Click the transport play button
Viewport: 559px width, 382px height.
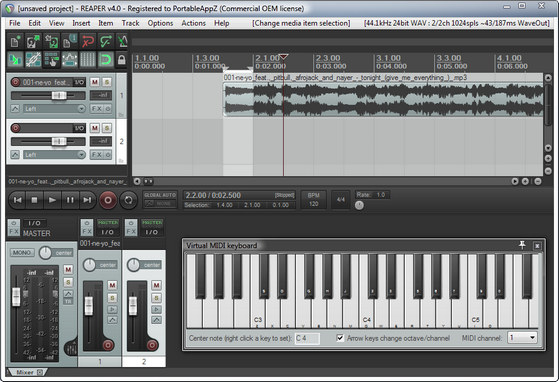click(52, 200)
